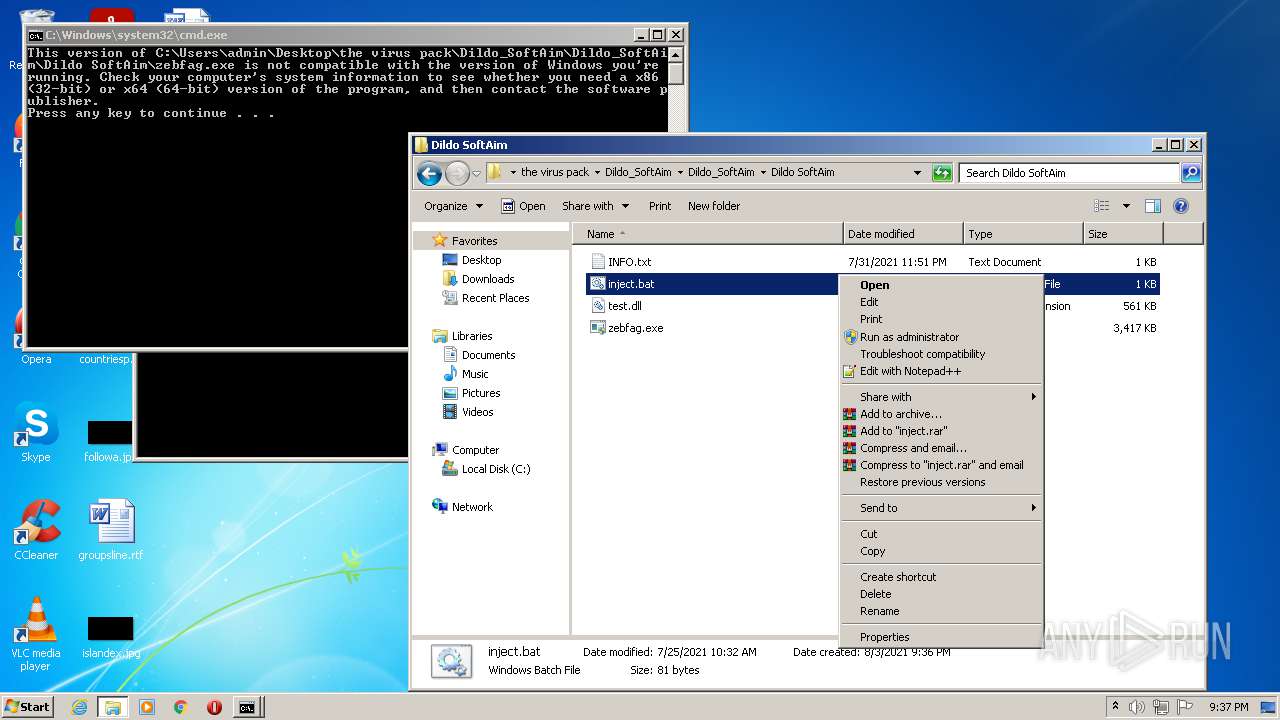Show hidden tray icons arrow
This screenshot has height=720, width=1280.
(x=1116, y=706)
